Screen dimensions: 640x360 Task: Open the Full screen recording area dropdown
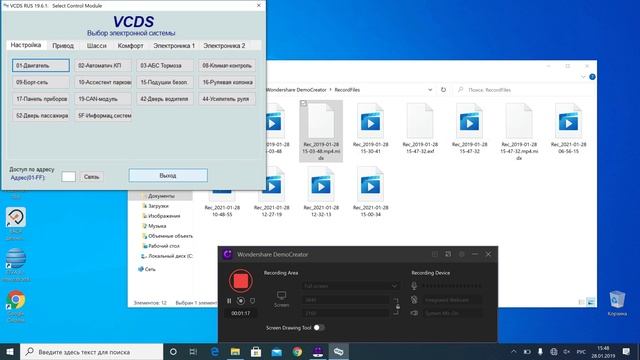click(x=350, y=286)
